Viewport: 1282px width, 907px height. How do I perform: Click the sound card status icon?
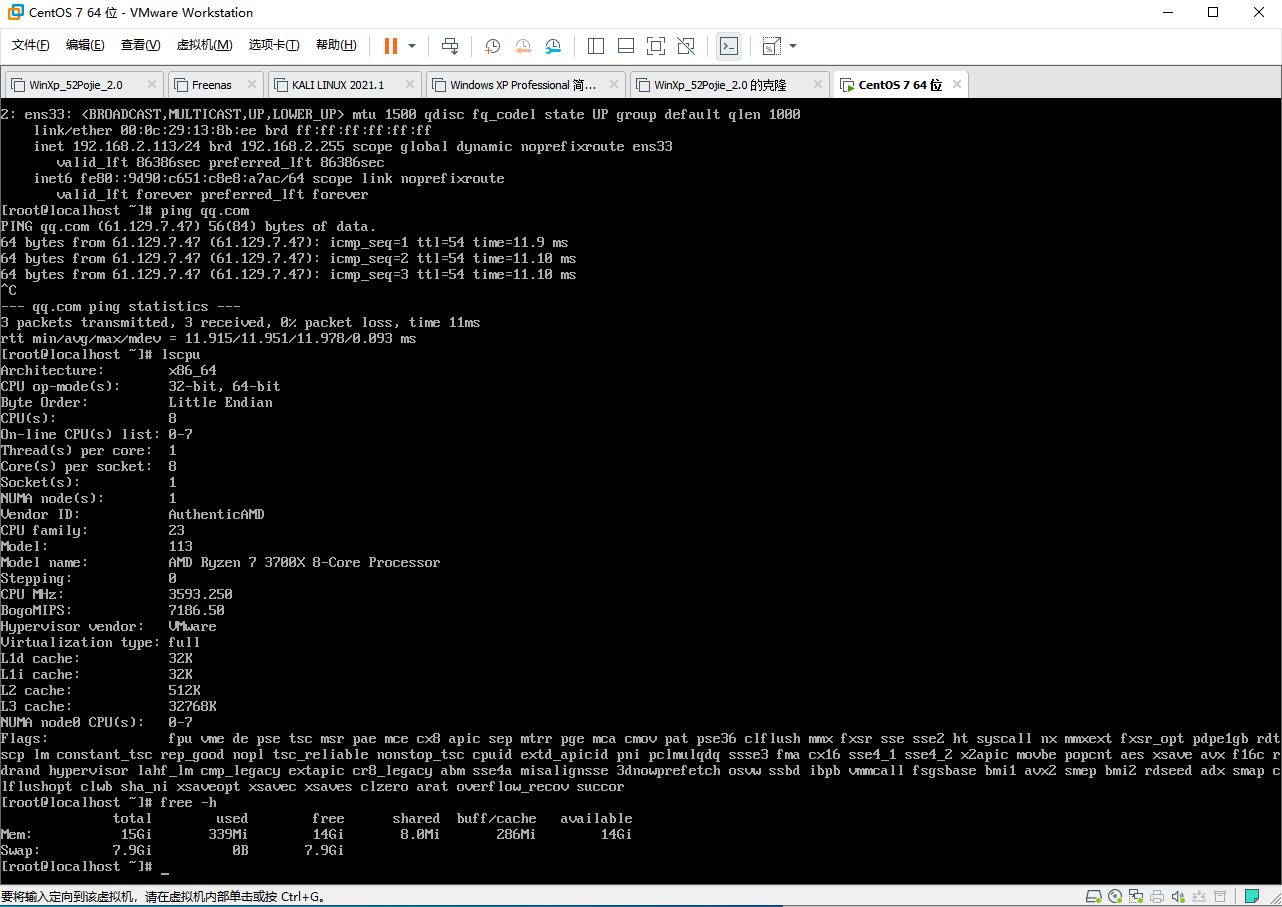coord(1180,896)
